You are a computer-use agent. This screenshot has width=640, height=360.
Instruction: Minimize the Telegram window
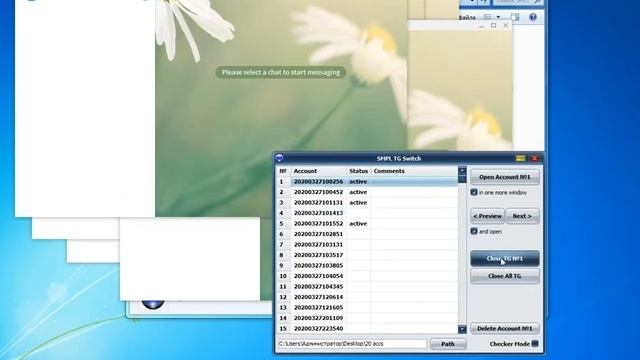tap(481, 26)
